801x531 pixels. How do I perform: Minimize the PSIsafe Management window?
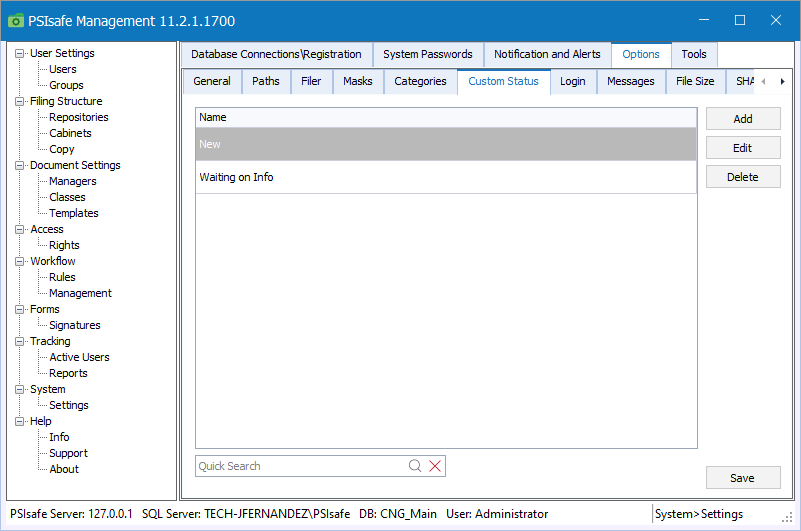(x=704, y=20)
